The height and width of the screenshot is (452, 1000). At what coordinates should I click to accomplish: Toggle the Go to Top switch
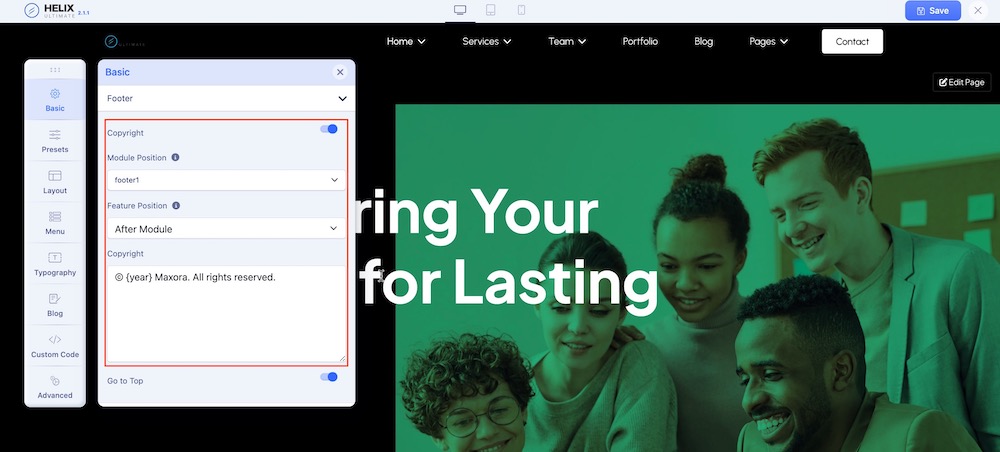pyautogui.click(x=328, y=377)
